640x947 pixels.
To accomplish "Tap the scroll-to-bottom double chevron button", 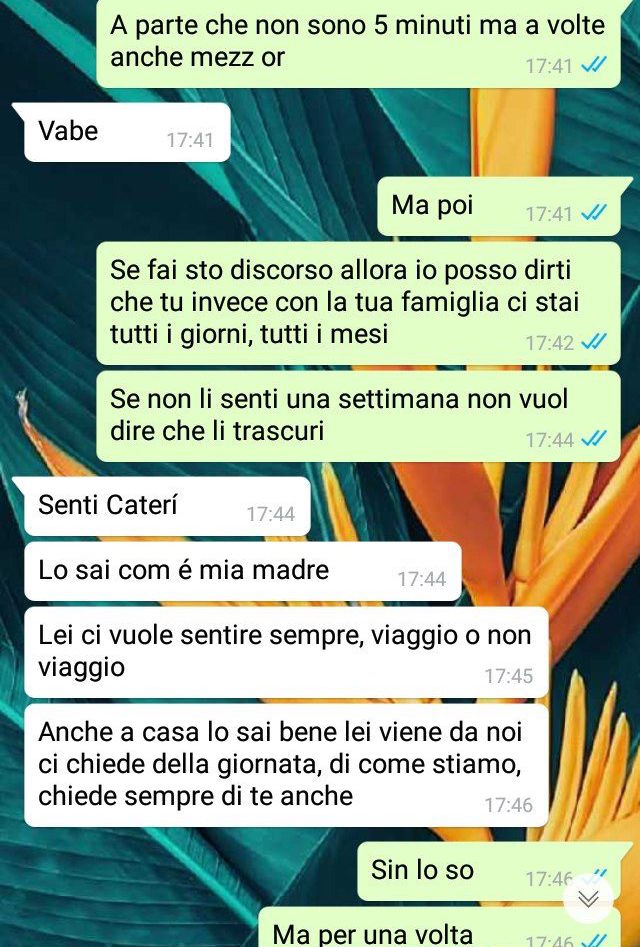I will click(x=588, y=898).
